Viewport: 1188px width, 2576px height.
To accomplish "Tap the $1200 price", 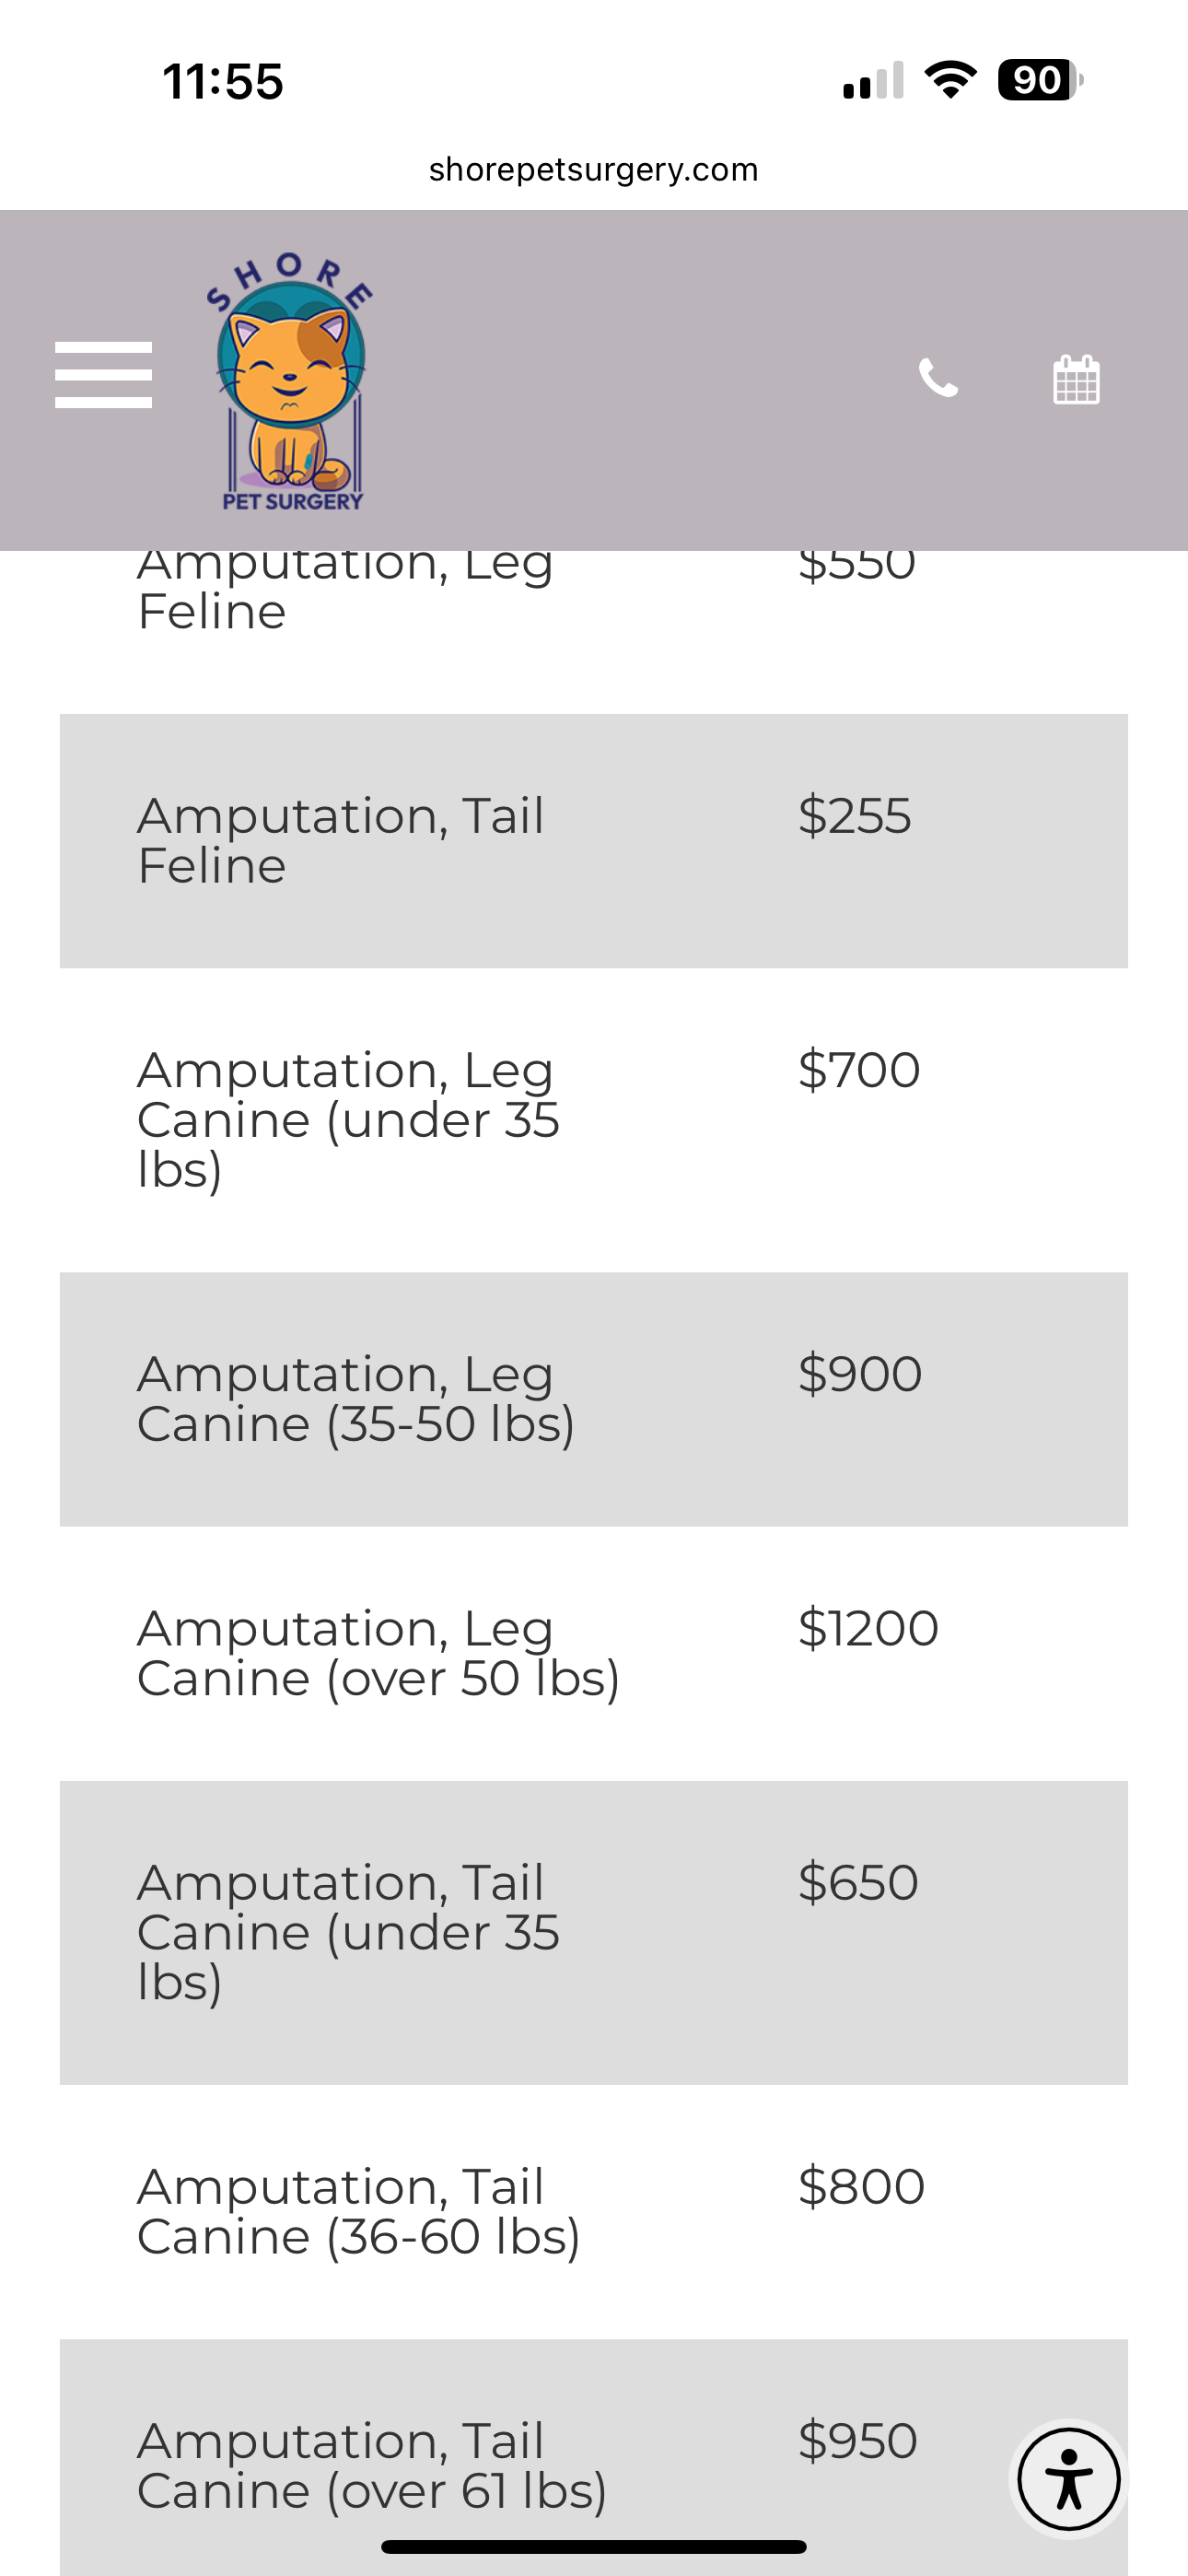I will 868,1628.
